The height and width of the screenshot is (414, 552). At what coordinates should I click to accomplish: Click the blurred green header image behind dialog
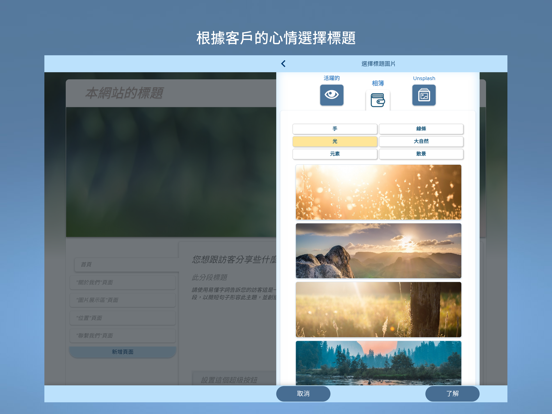pyautogui.click(x=171, y=172)
